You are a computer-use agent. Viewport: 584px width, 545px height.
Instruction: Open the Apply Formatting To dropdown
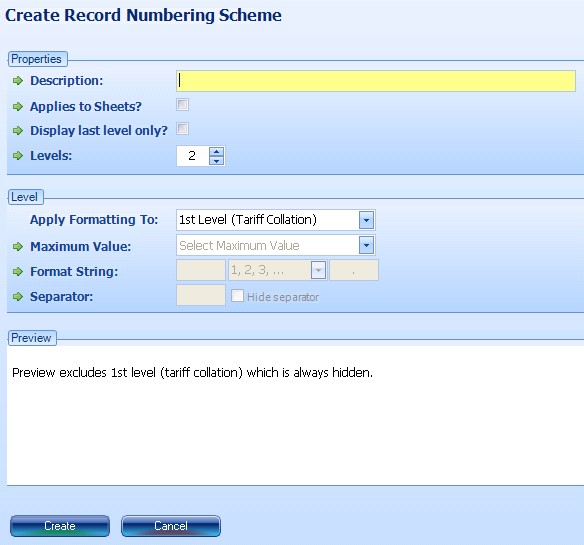pos(366,220)
